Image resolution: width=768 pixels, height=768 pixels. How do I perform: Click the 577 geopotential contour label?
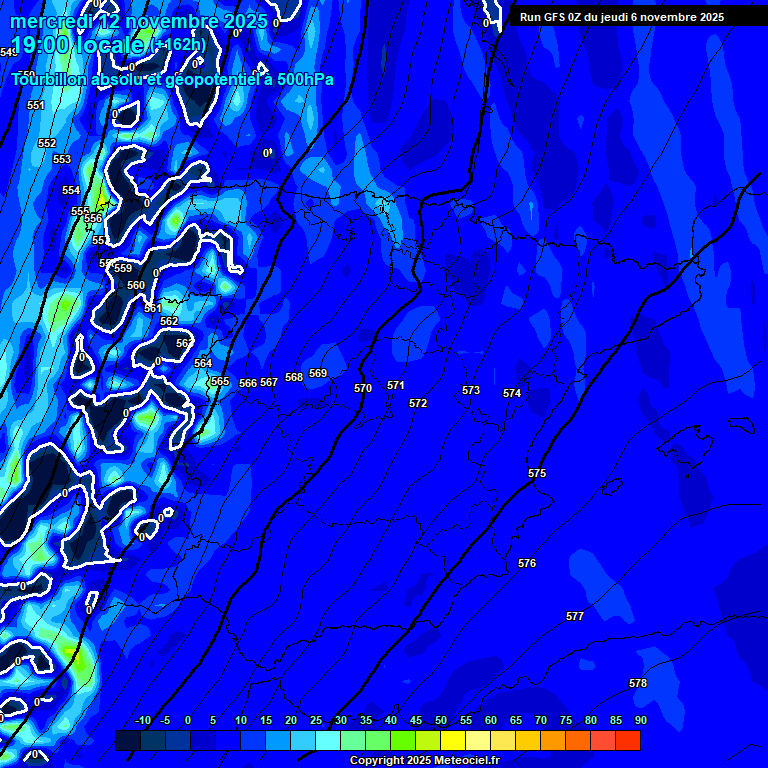575,617
